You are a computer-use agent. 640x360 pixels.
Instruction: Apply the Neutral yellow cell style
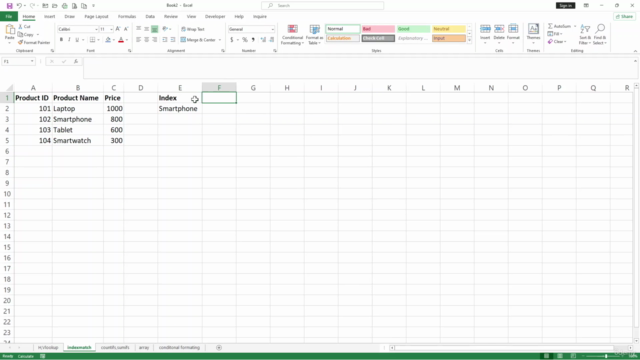(449, 29)
